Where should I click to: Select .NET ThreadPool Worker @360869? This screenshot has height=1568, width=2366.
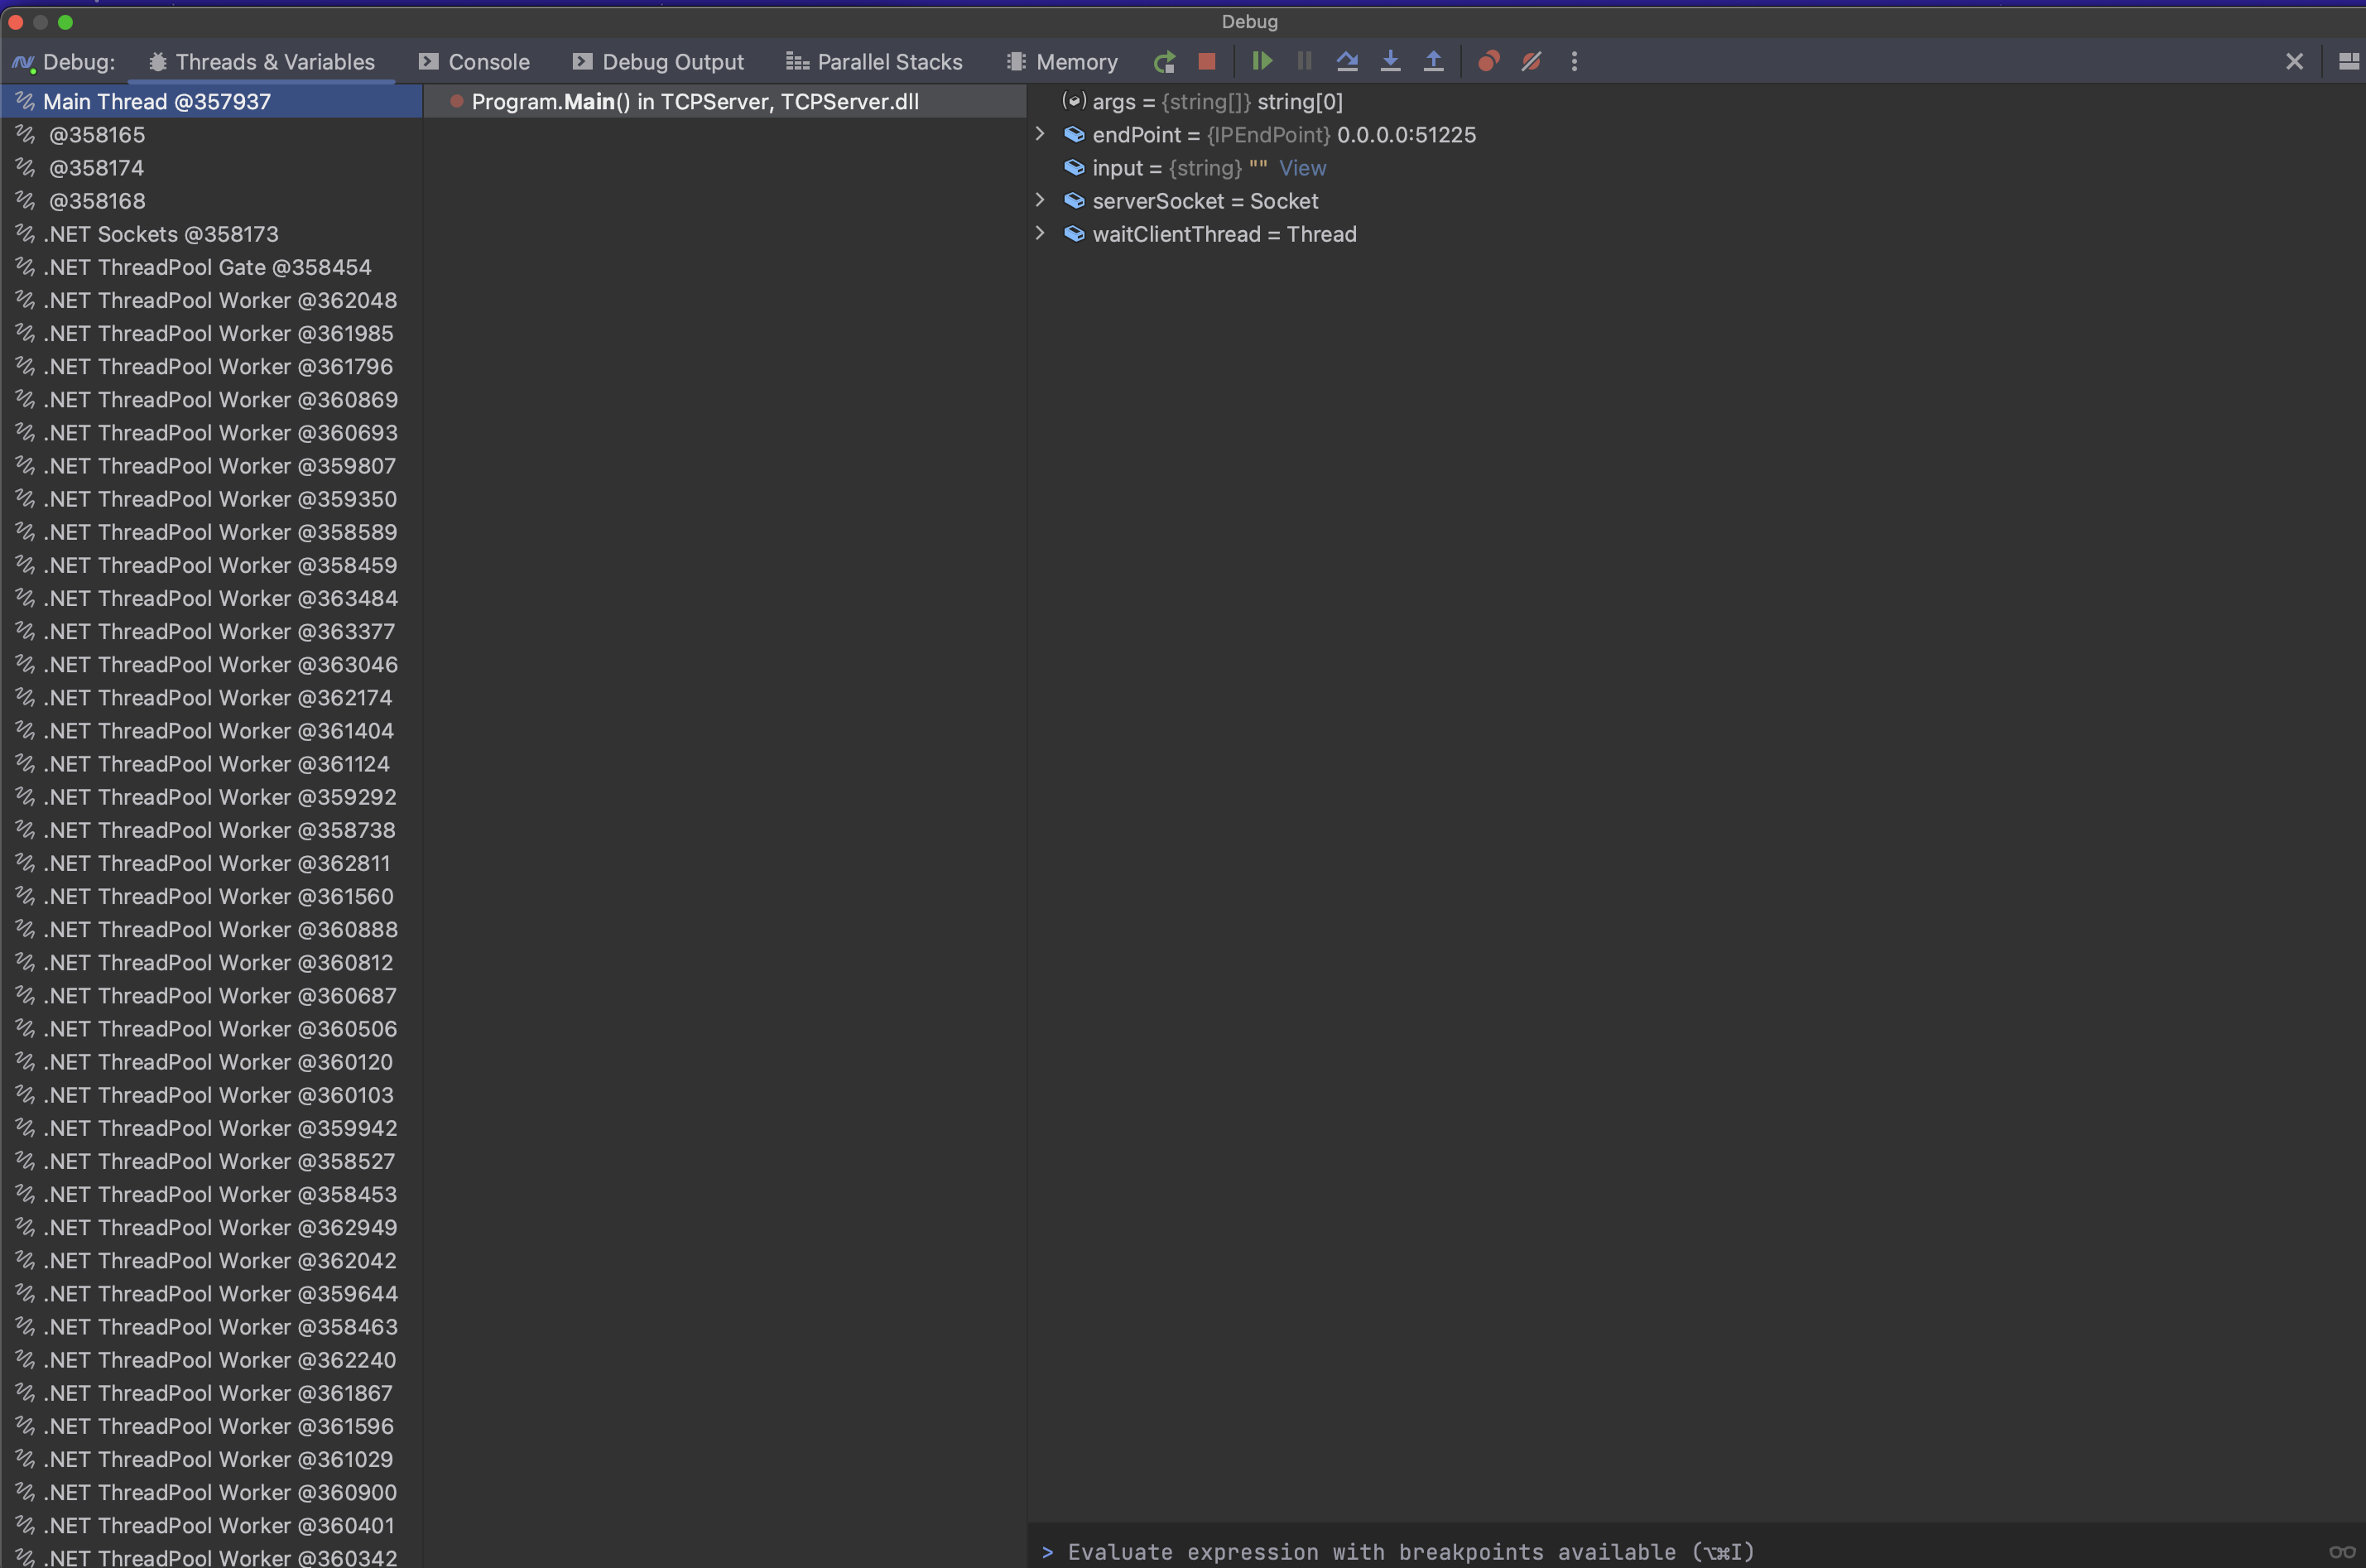211,399
